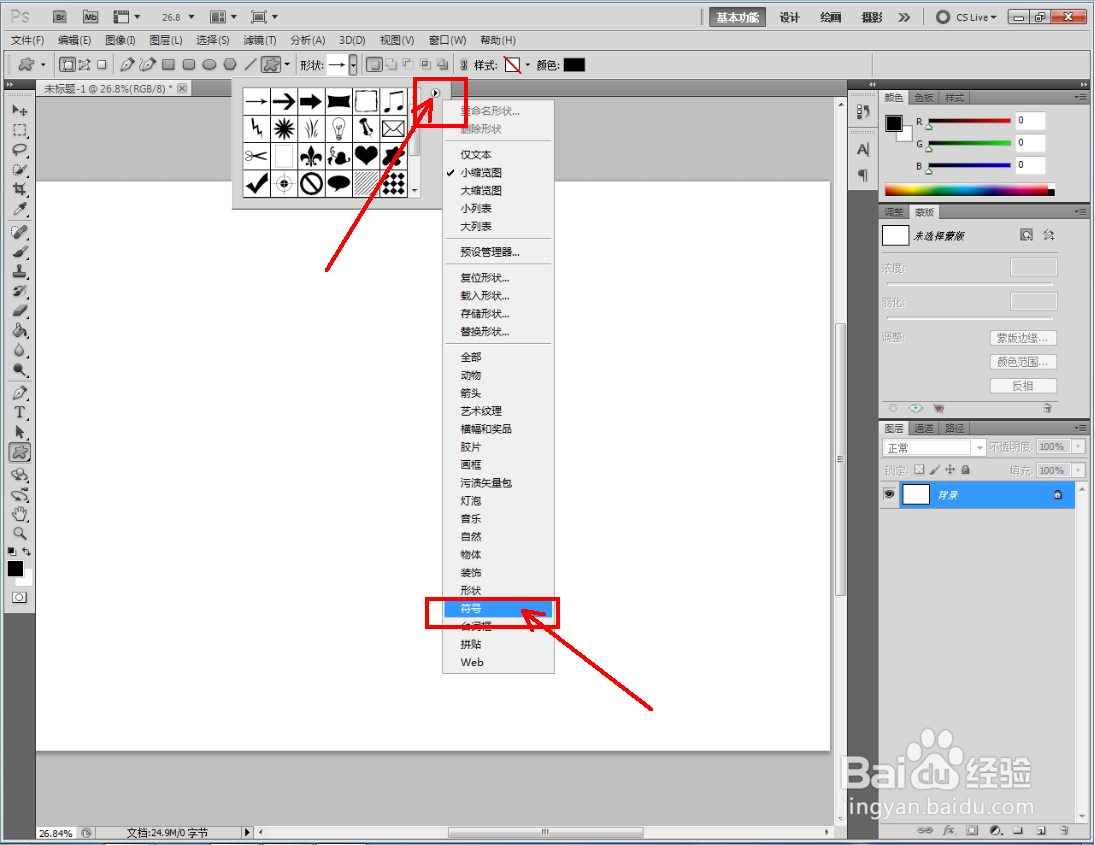Select the Custom Shape tool in toolbox
Viewport: 1095px width, 845px height.
tap(20, 453)
